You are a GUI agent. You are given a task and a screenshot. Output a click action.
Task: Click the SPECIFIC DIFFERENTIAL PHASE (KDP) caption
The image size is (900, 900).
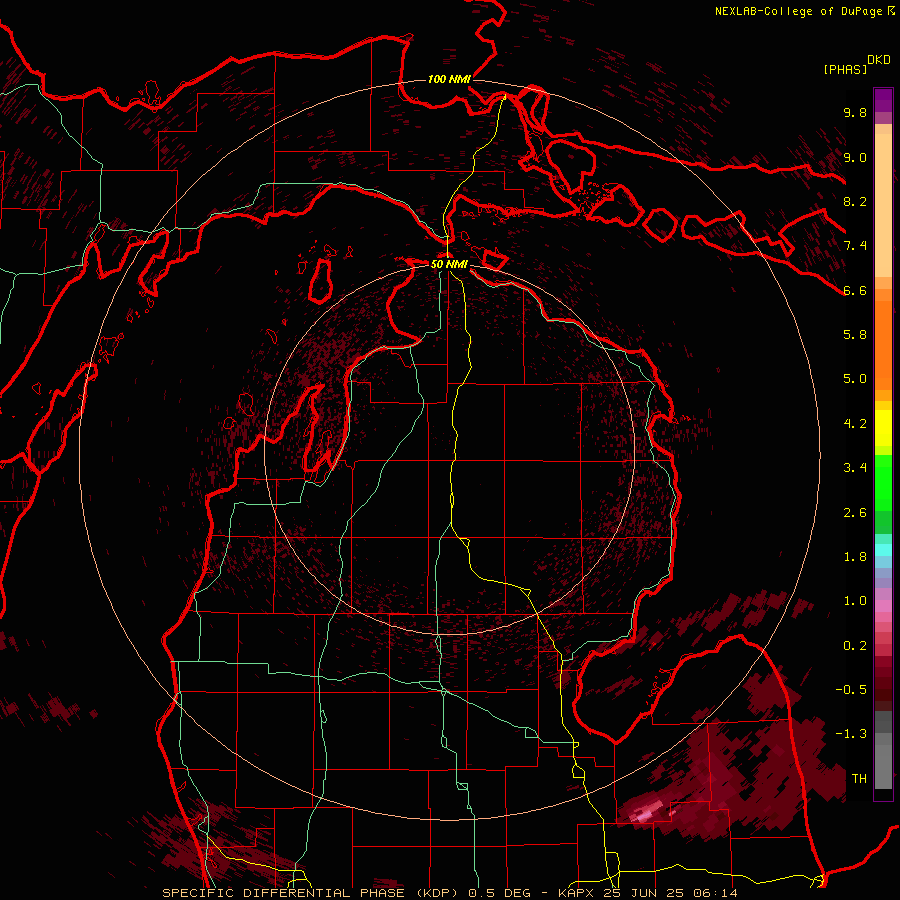coord(313,893)
